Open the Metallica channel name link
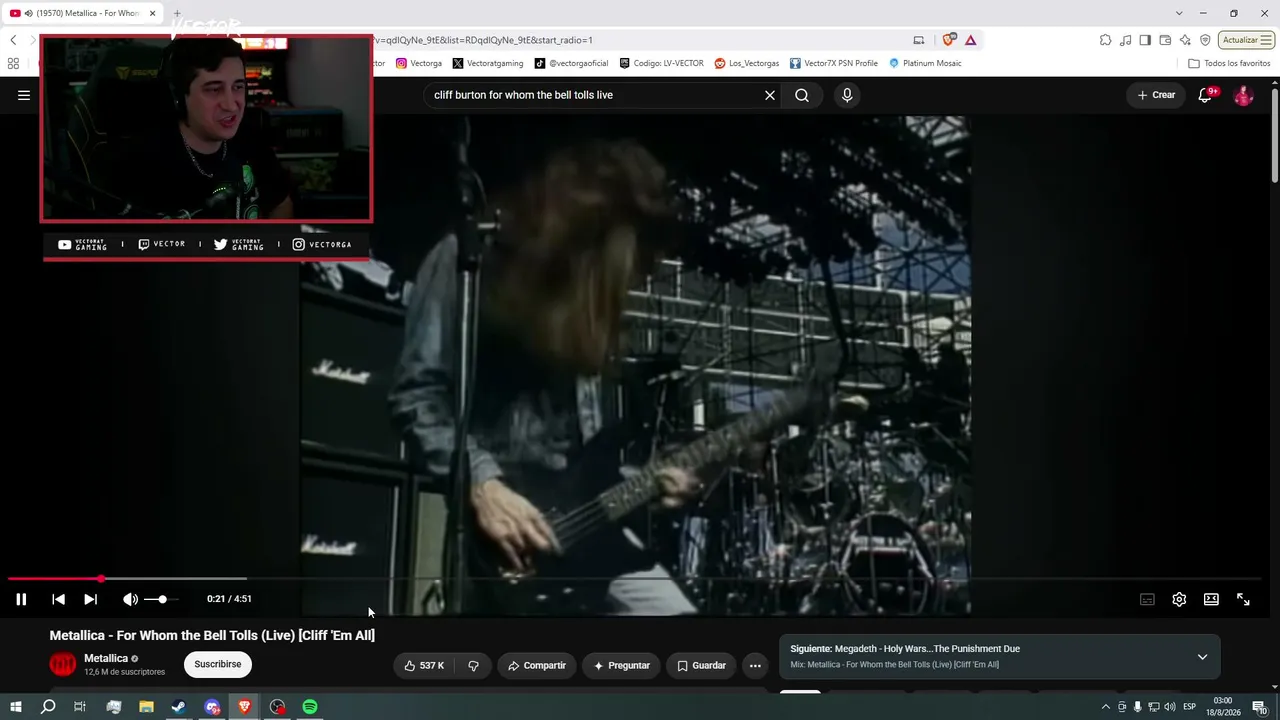Image resolution: width=1280 pixels, height=720 pixels. [106, 658]
